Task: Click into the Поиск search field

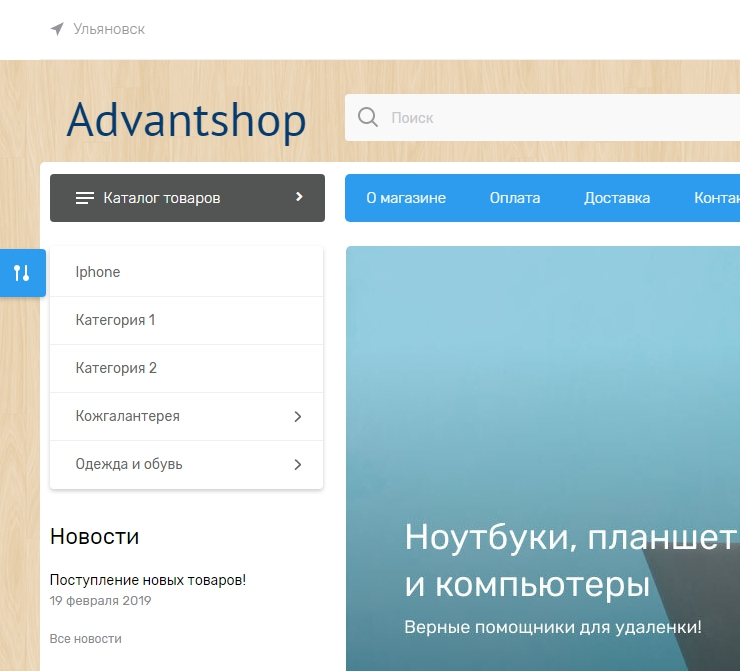Action: (x=560, y=117)
